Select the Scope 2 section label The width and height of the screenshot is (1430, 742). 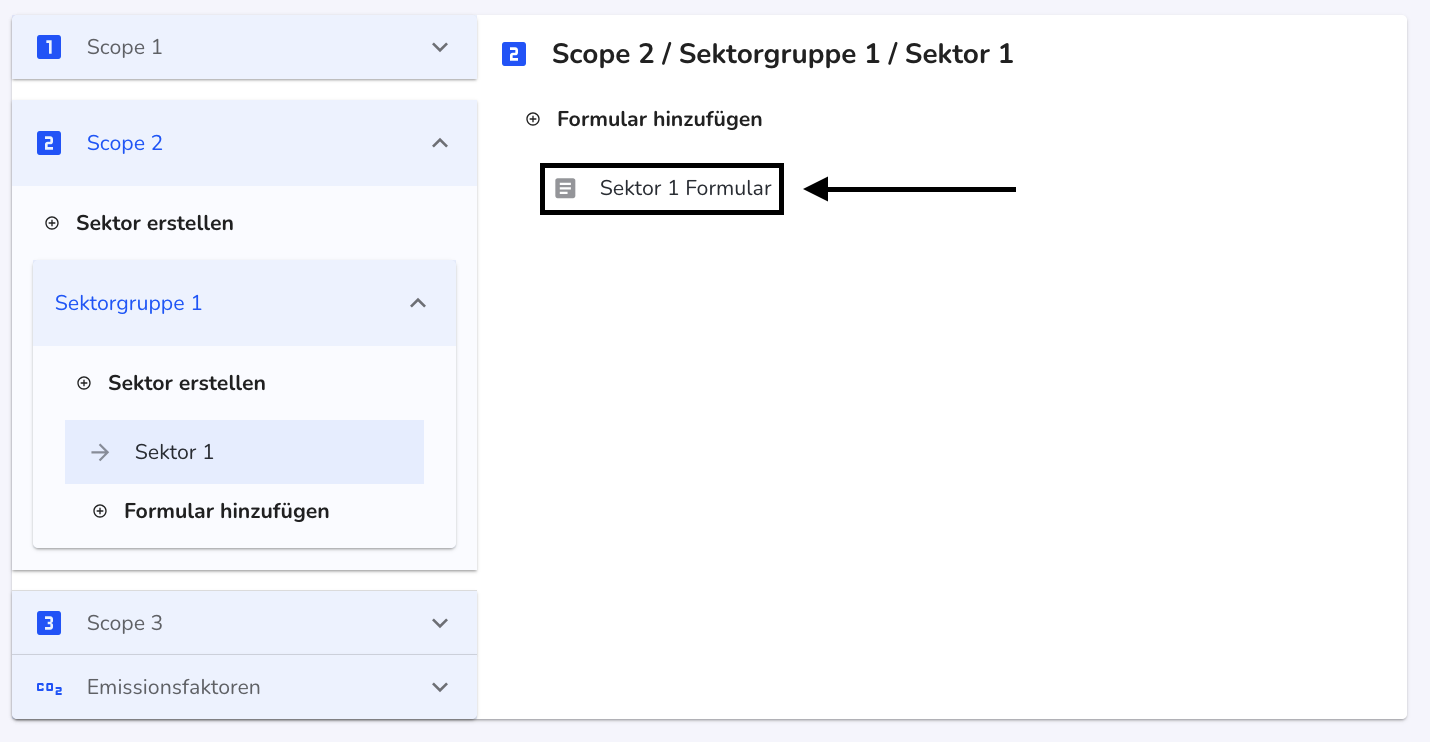pos(125,143)
